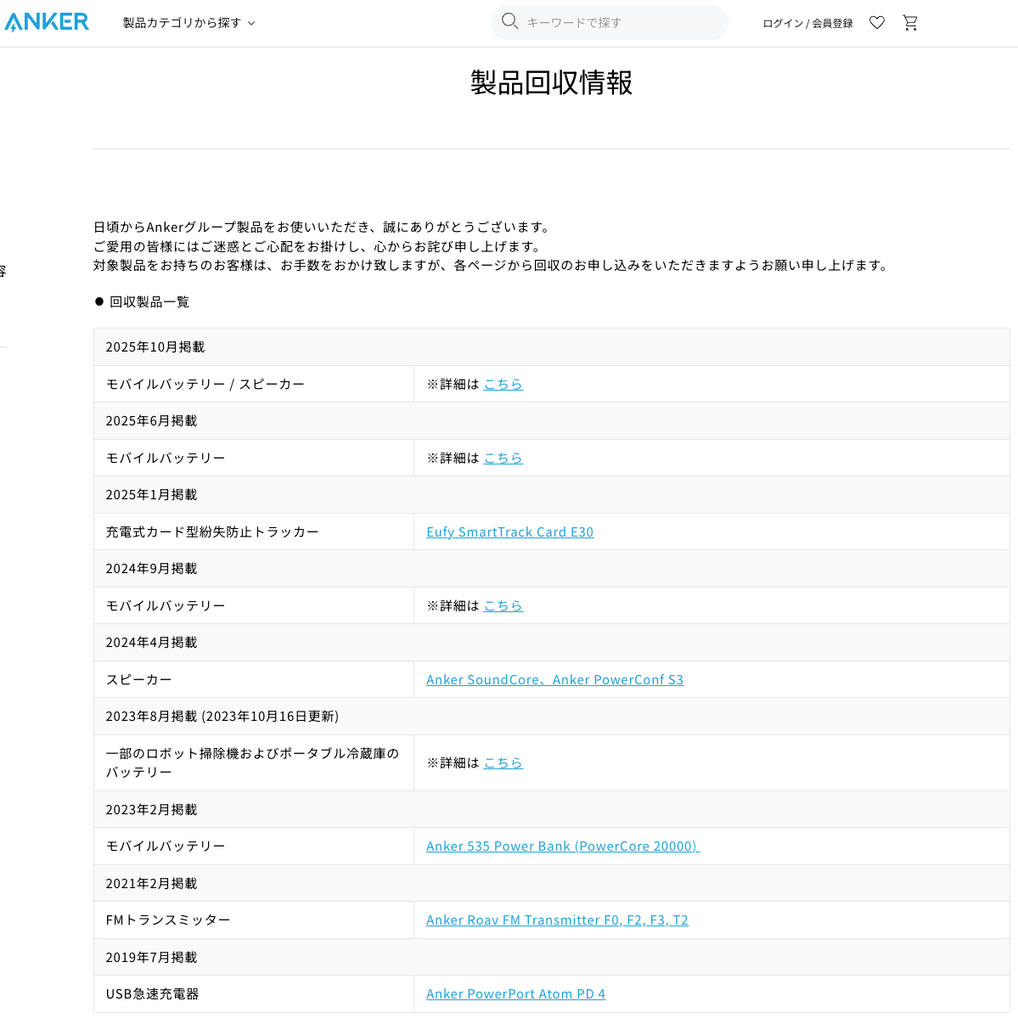This screenshot has height=1024, width=1018.
Task: Open Anker 535 Power Bank recall link
Action: (562, 846)
